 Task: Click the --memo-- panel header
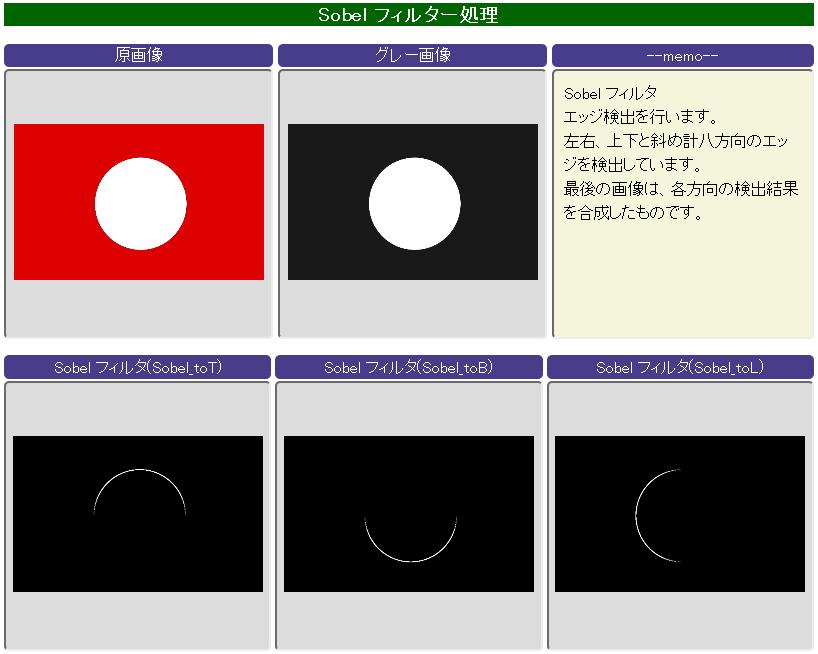(x=682, y=55)
